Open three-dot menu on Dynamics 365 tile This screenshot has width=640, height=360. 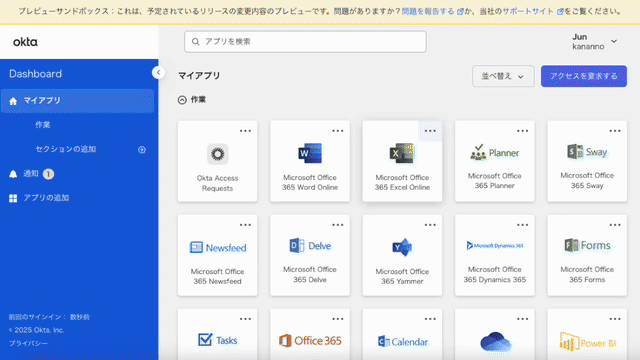pyautogui.click(x=522, y=225)
